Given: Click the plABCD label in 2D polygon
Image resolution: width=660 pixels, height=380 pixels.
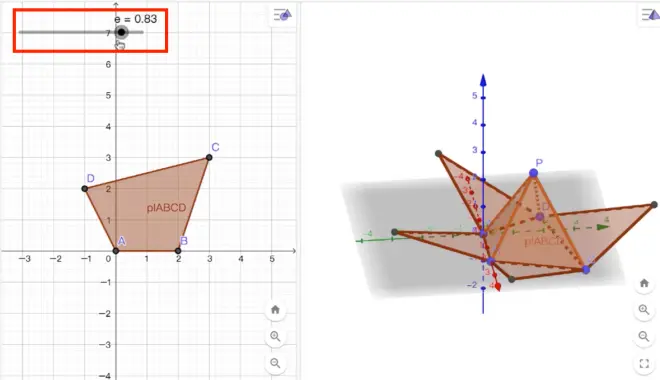Looking at the screenshot, I should click(x=166, y=207).
